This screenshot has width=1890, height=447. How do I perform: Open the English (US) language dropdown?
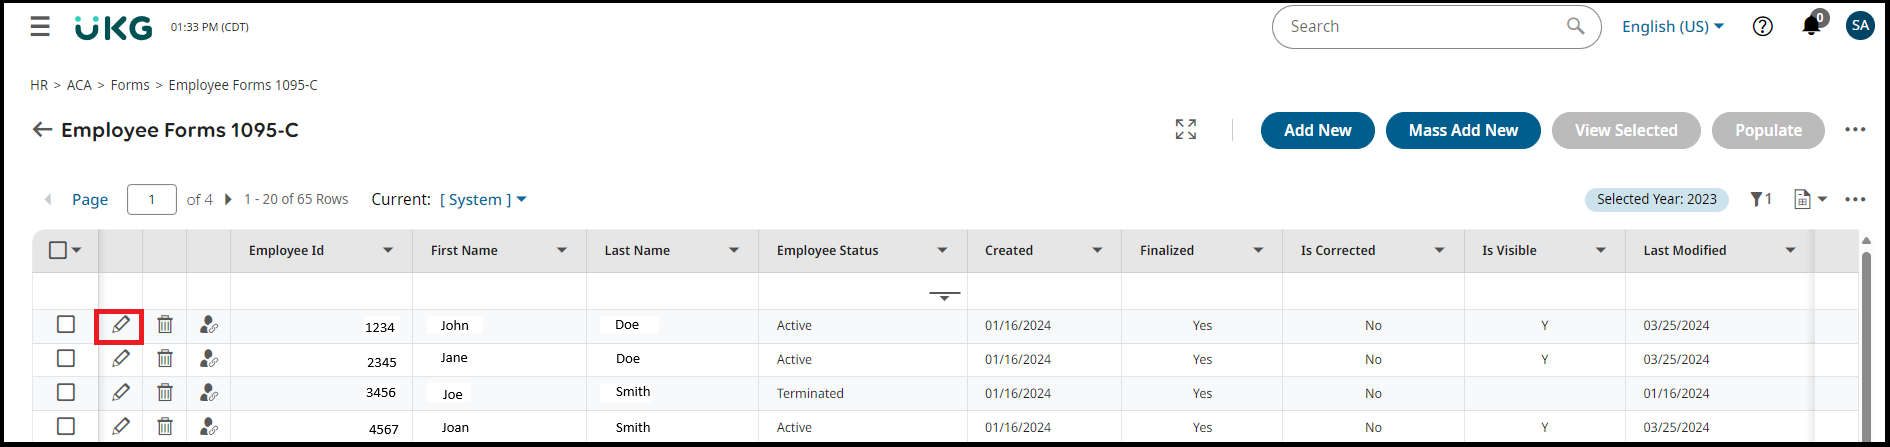[x=1672, y=27]
